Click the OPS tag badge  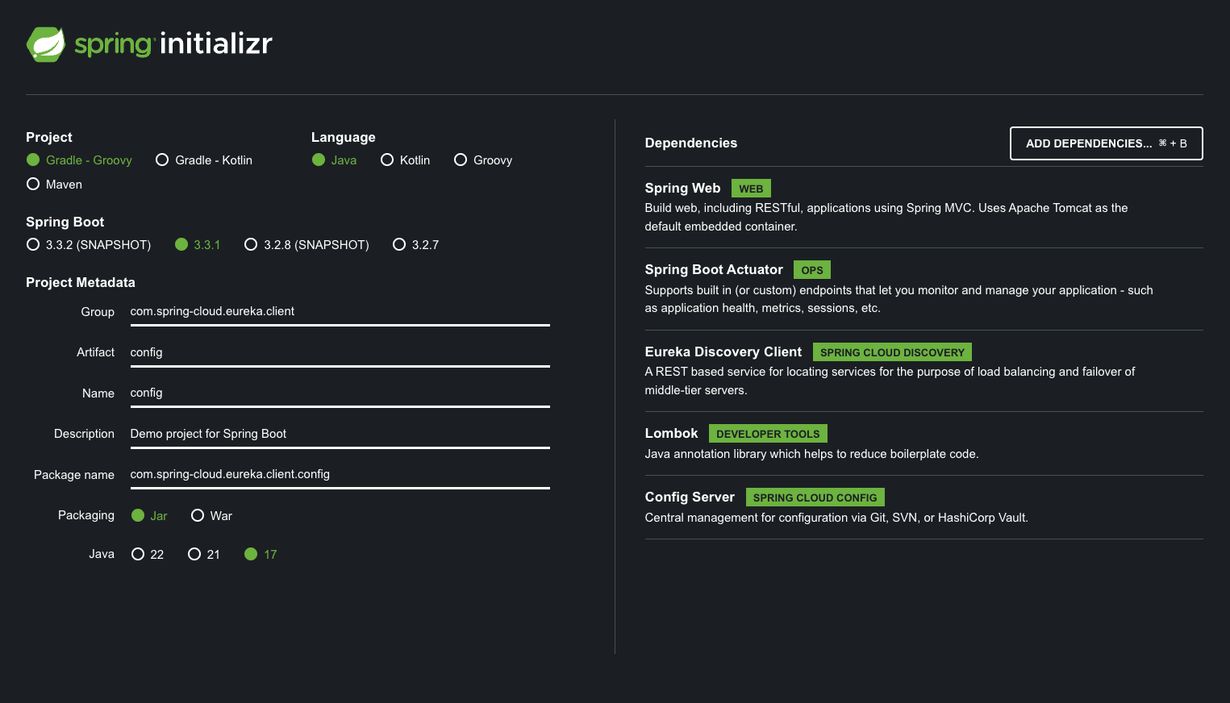pos(812,270)
